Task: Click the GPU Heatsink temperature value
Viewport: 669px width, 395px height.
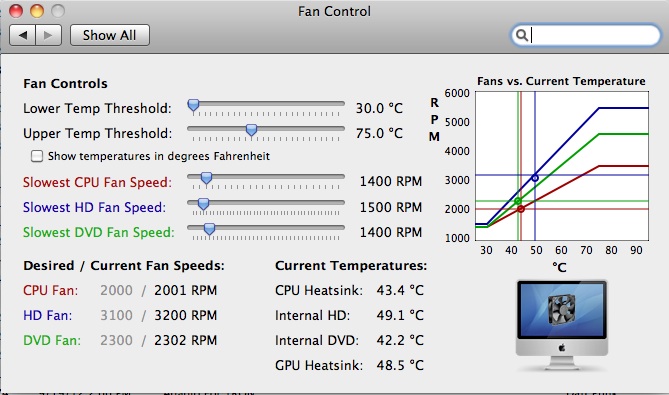Action: pyautogui.click(x=400, y=365)
